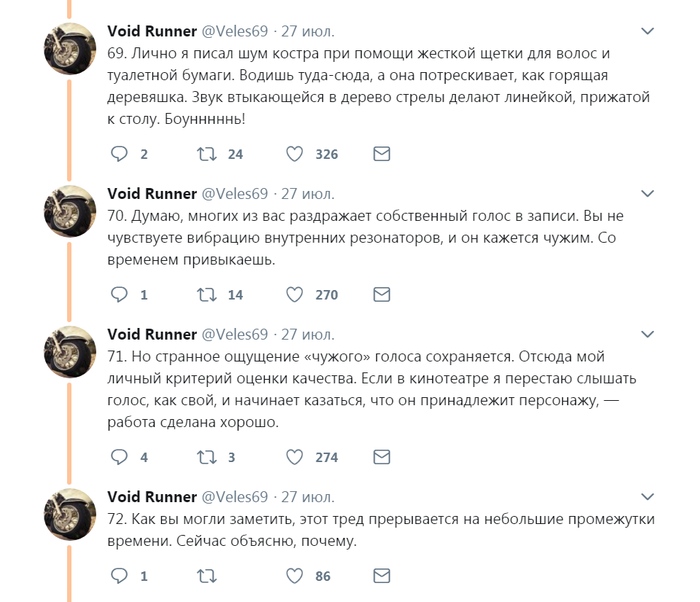This screenshot has height=602, width=700.
Task: Send tweet 69 via direct message
Action: pos(381,154)
